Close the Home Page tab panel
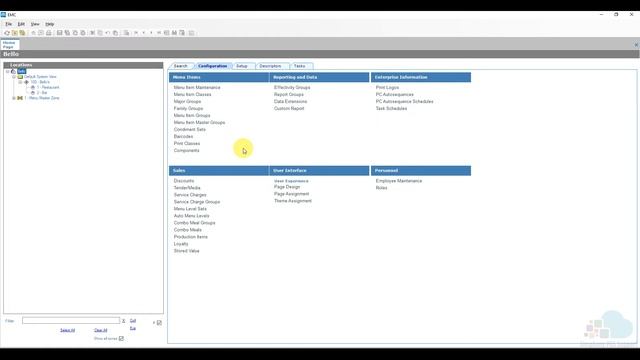 [x=636, y=44]
